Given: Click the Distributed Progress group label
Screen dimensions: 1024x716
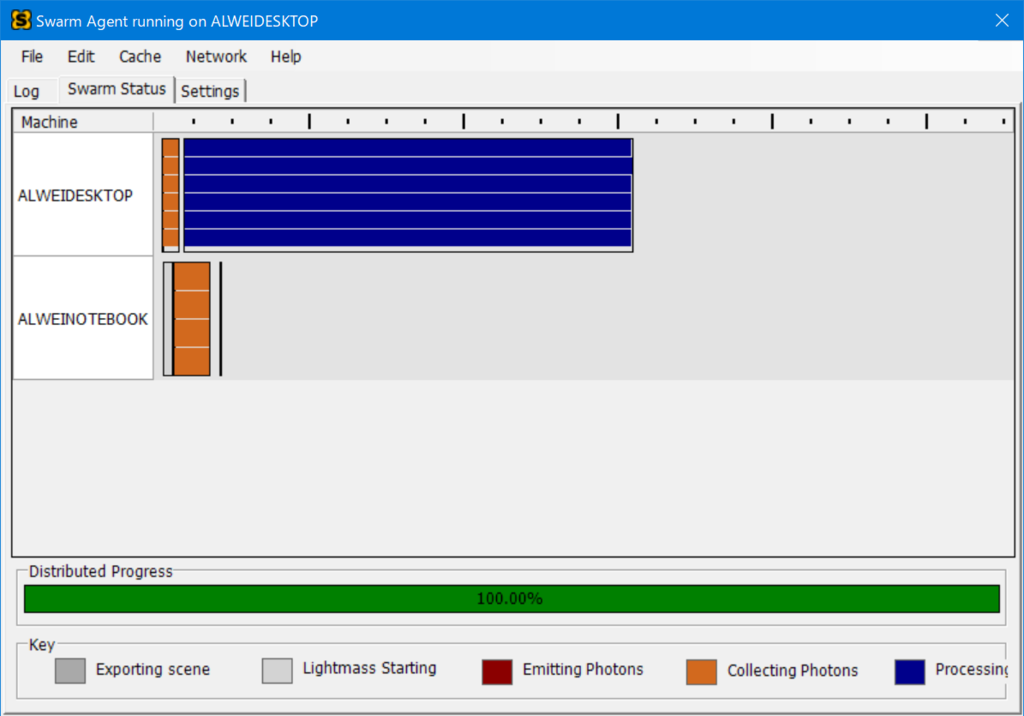Looking at the screenshot, I should pyautogui.click(x=101, y=572).
